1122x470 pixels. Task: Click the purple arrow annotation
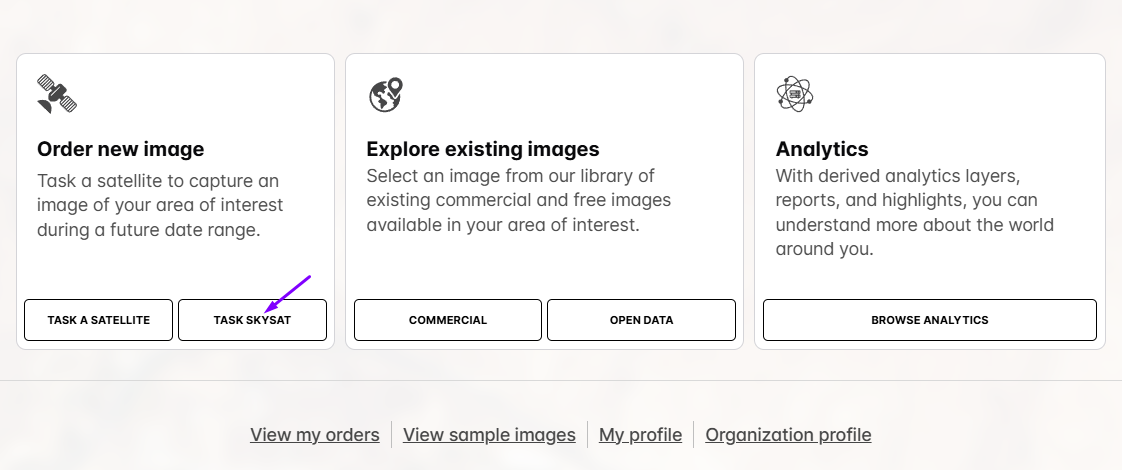tap(288, 292)
